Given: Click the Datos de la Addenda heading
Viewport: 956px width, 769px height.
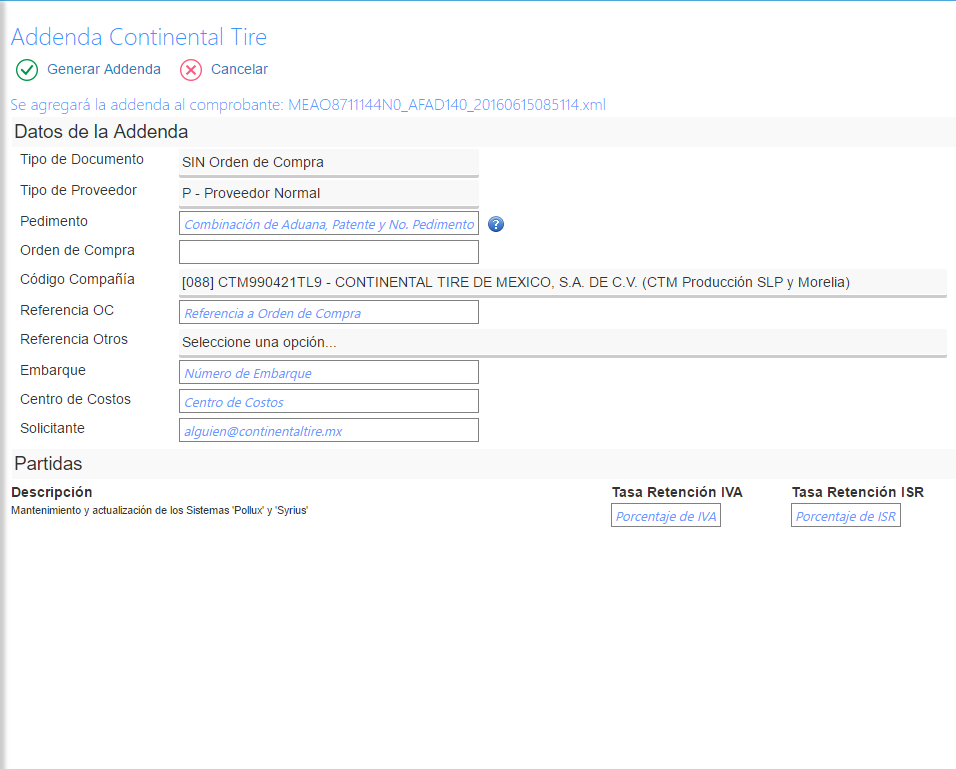Looking at the screenshot, I should 101,132.
